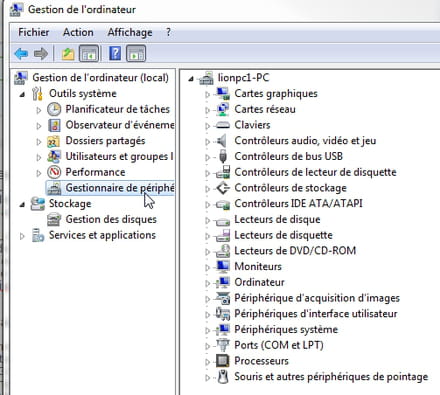The height and width of the screenshot is (395, 440).
Task: Select Contrôleurs de stockage label
Action: (x=290, y=188)
